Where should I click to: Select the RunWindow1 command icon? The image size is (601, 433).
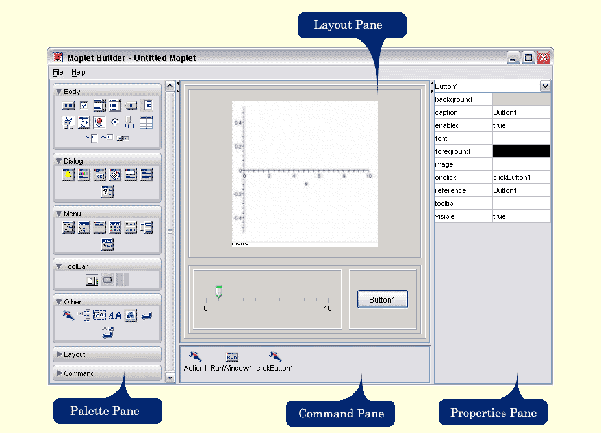coord(232,356)
